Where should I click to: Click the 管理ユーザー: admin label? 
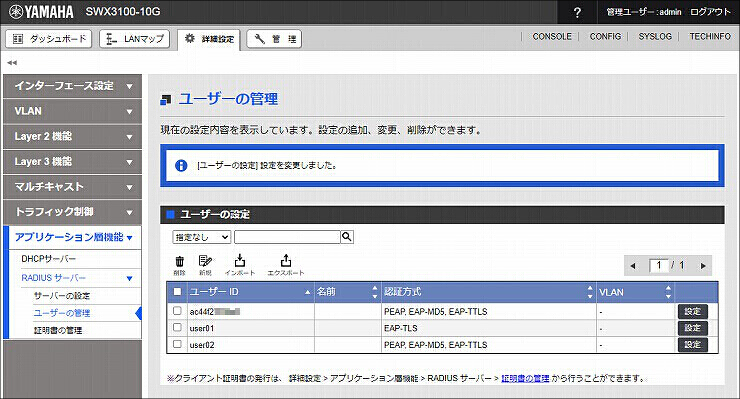pyautogui.click(x=644, y=12)
